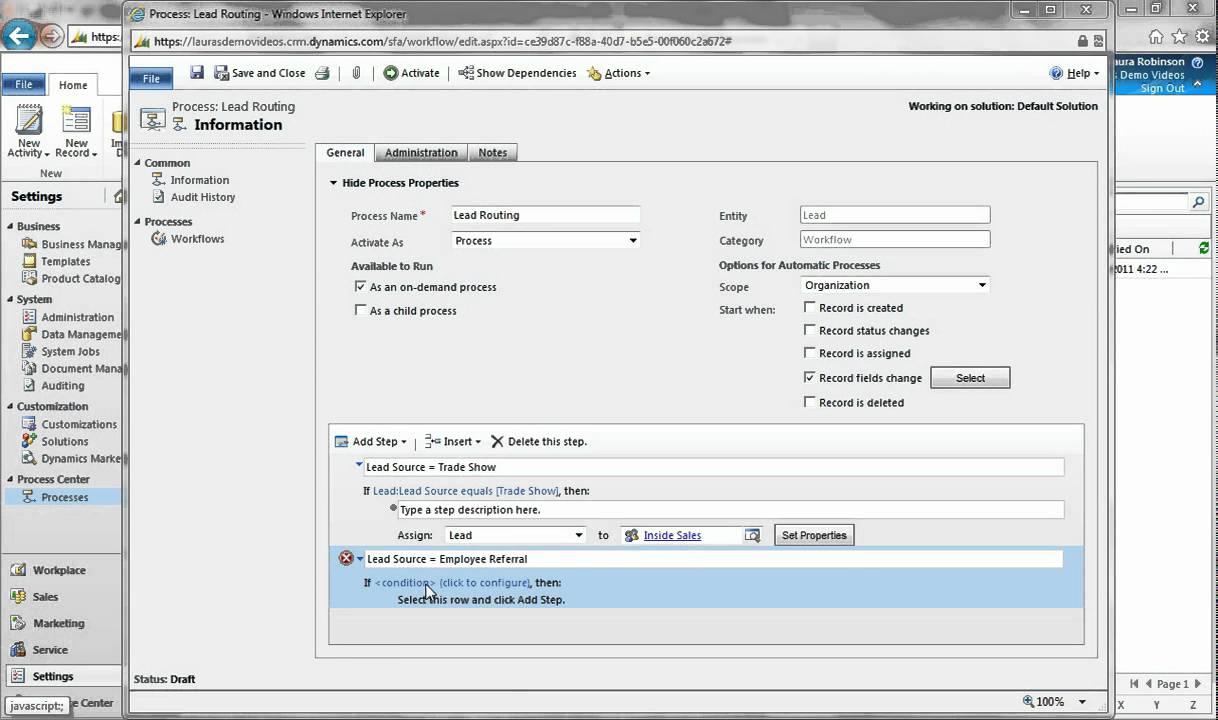Open Information in the left navigation
1218x720 pixels.
point(199,180)
